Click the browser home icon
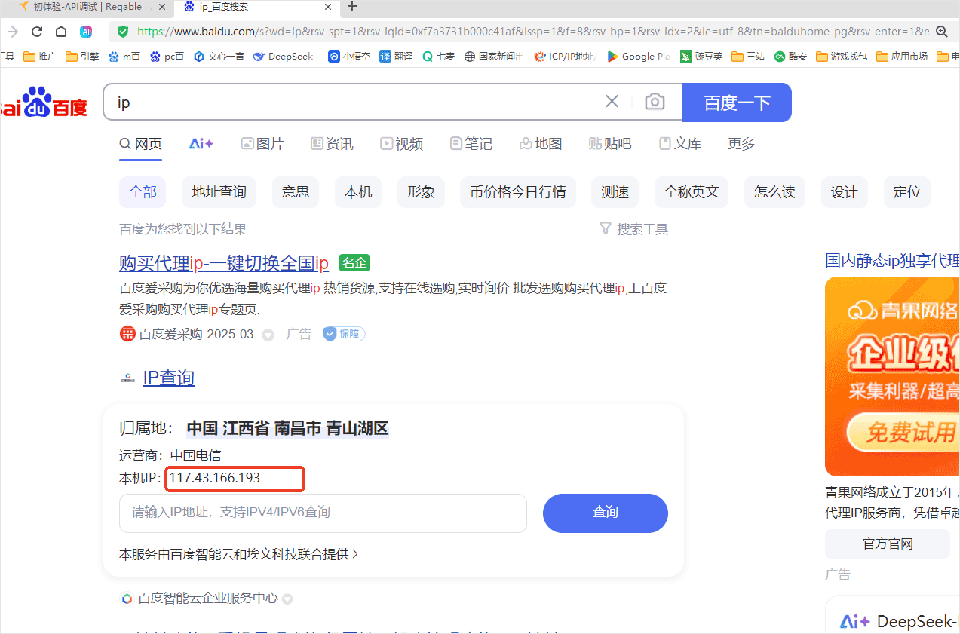 click(x=60, y=31)
